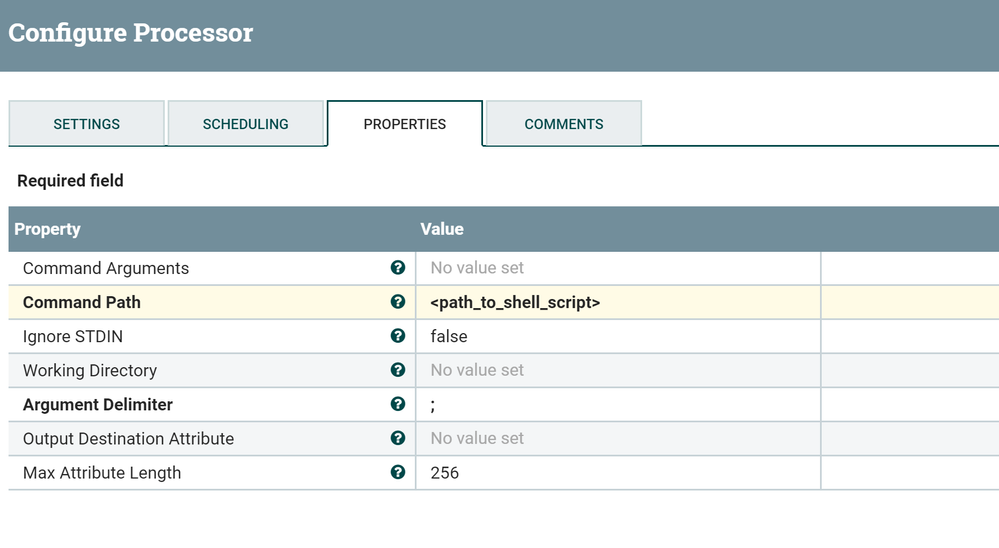Set the Output Destination Attribute value

click(x=617, y=438)
